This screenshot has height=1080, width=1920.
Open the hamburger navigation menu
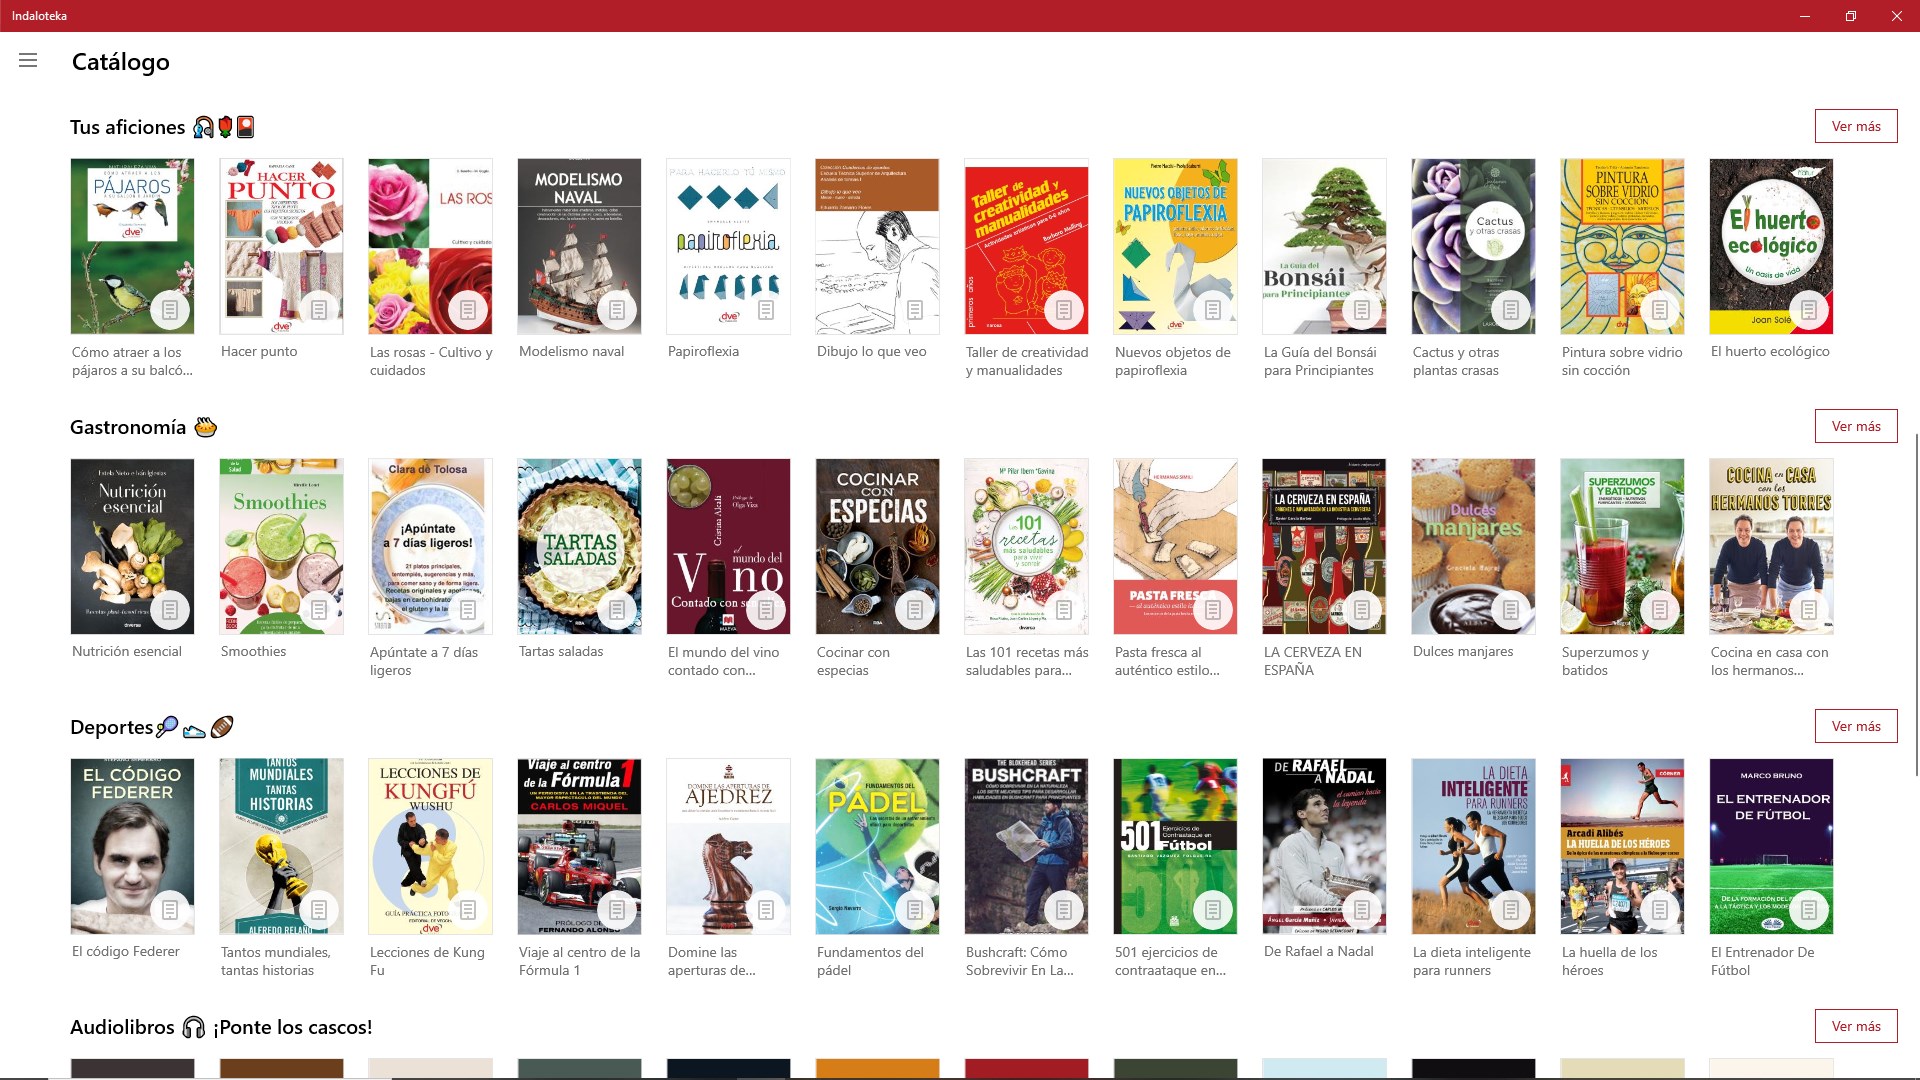[28, 61]
